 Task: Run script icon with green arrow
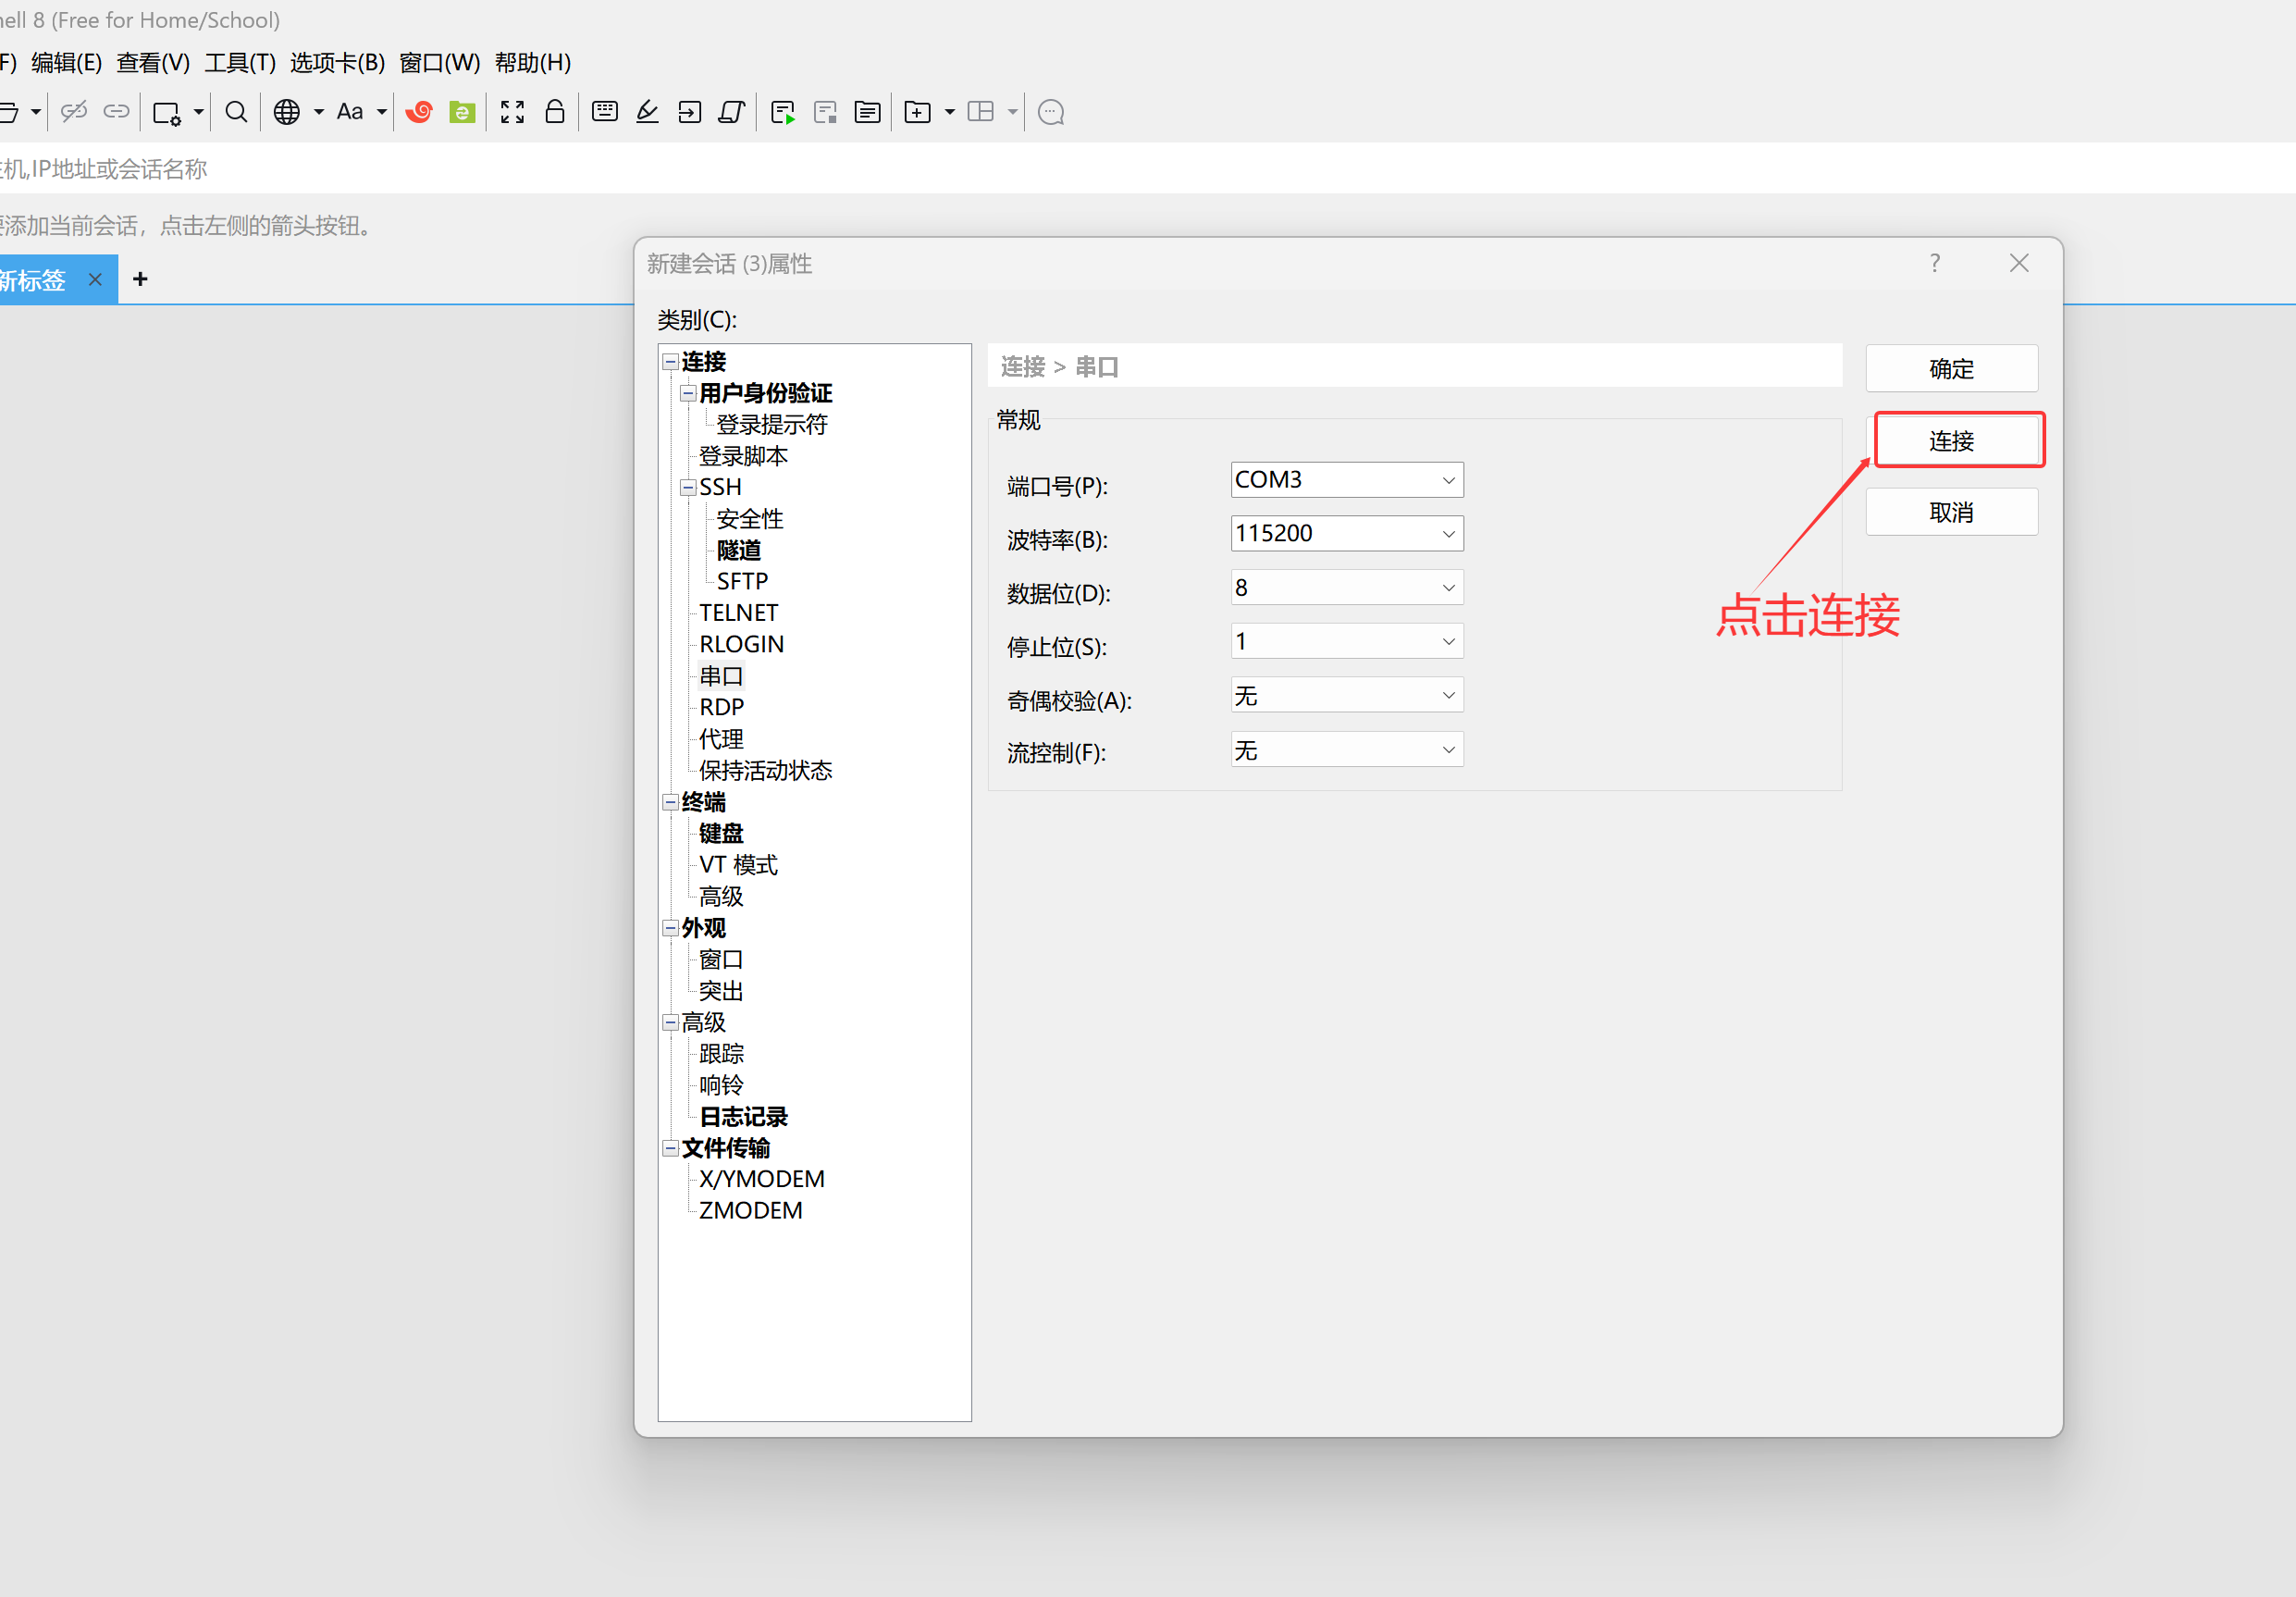[783, 112]
